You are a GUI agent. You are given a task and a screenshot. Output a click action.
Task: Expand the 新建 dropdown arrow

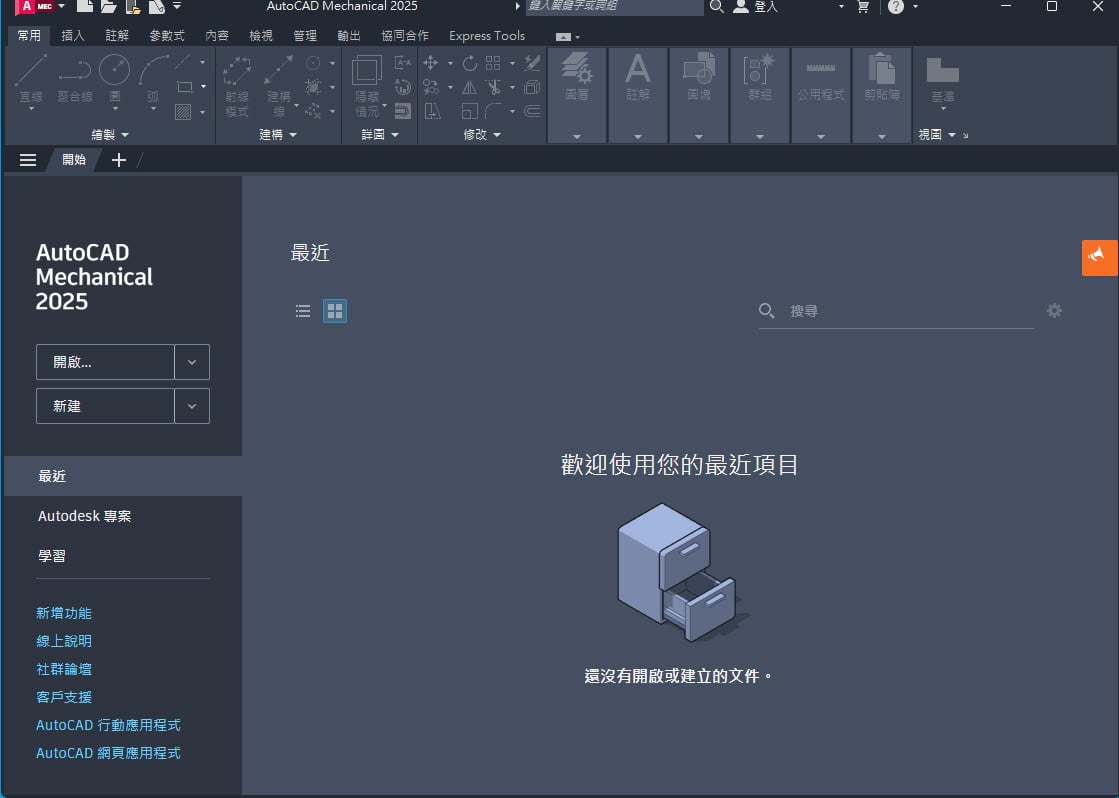coord(192,406)
